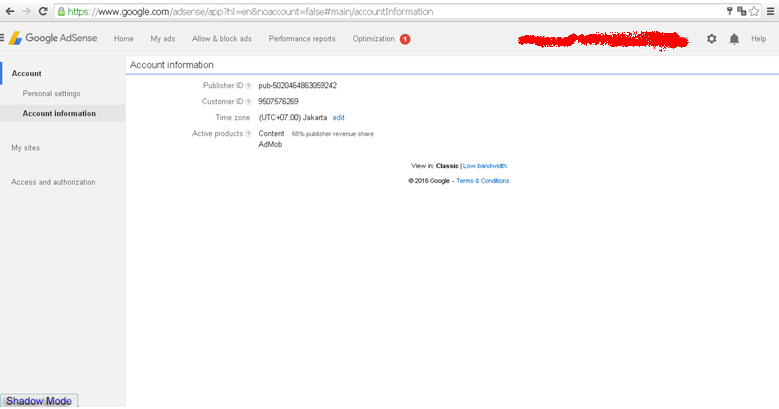
Task: Open the Optimization tab
Action: point(374,39)
